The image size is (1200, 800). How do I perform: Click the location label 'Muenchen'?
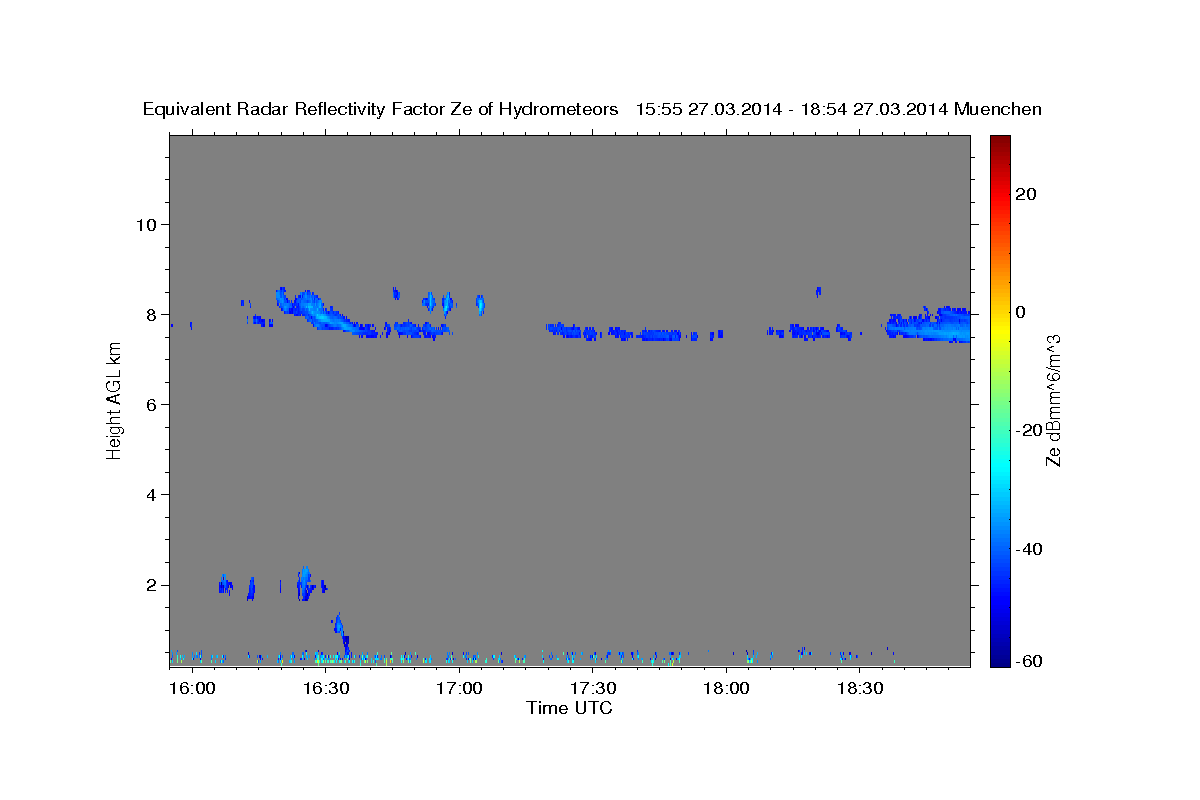pyautogui.click(x=998, y=110)
